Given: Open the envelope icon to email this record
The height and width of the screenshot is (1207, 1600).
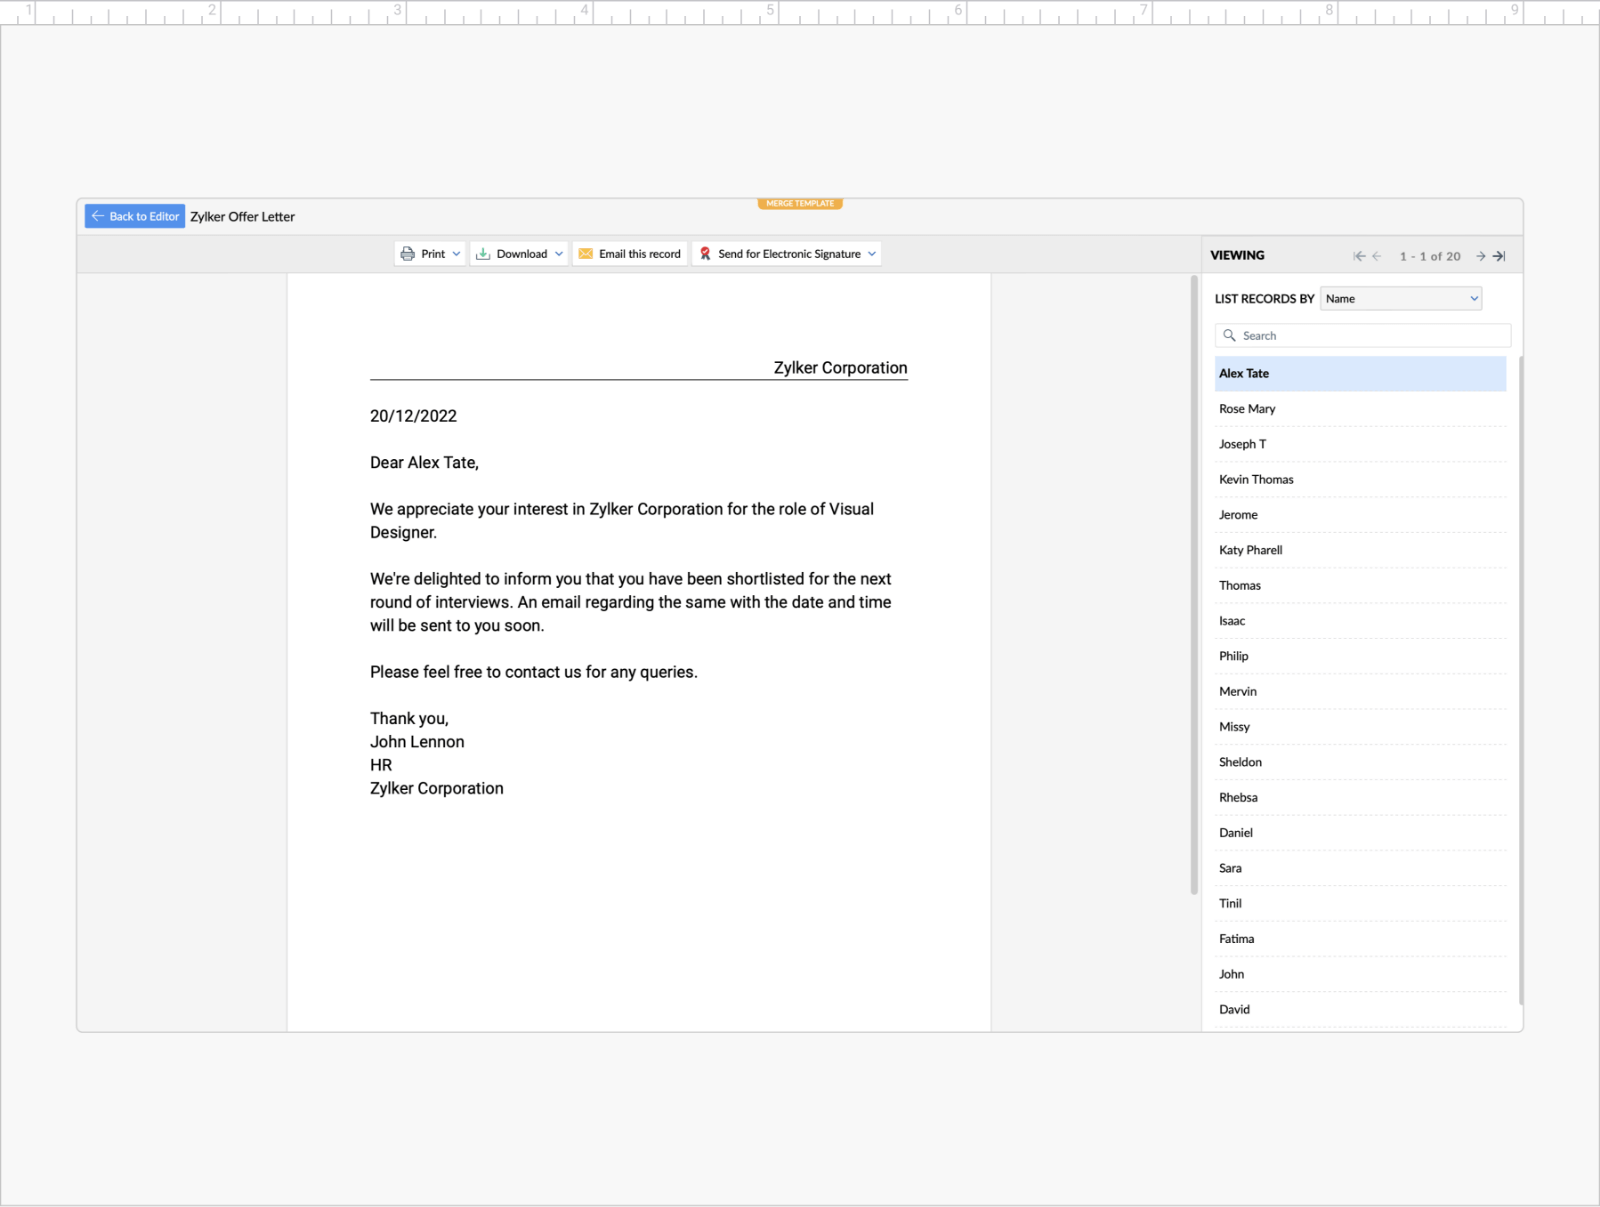Looking at the screenshot, I should coord(588,253).
